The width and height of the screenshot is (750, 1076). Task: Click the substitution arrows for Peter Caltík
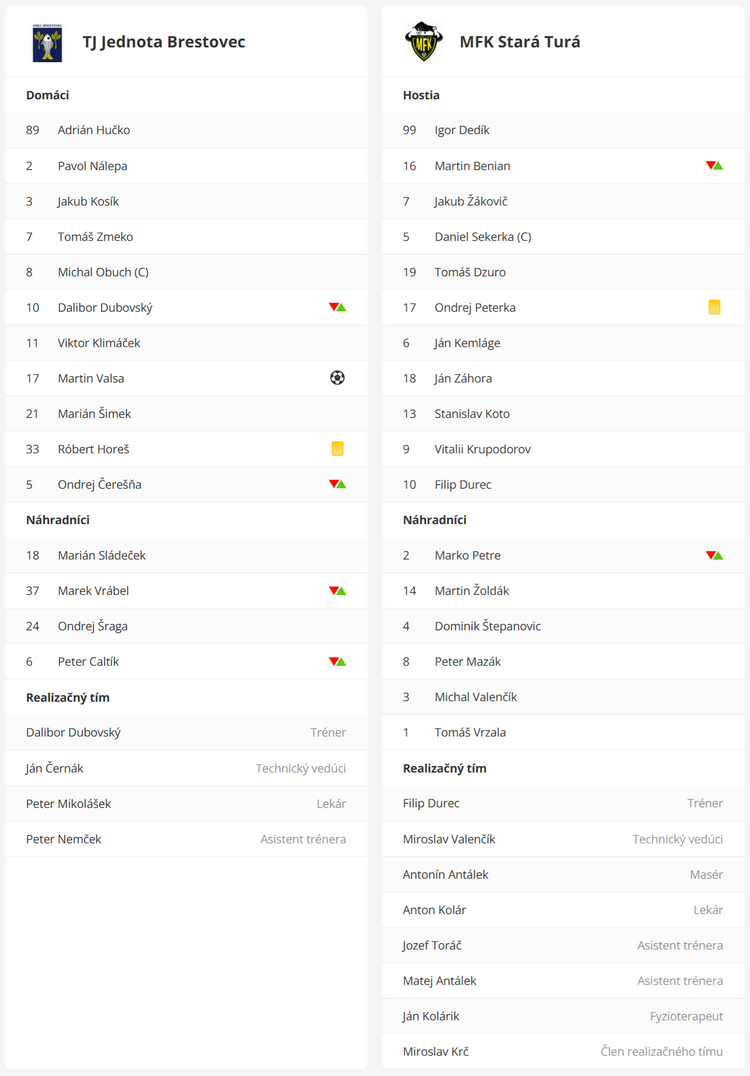(x=338, y=662)
